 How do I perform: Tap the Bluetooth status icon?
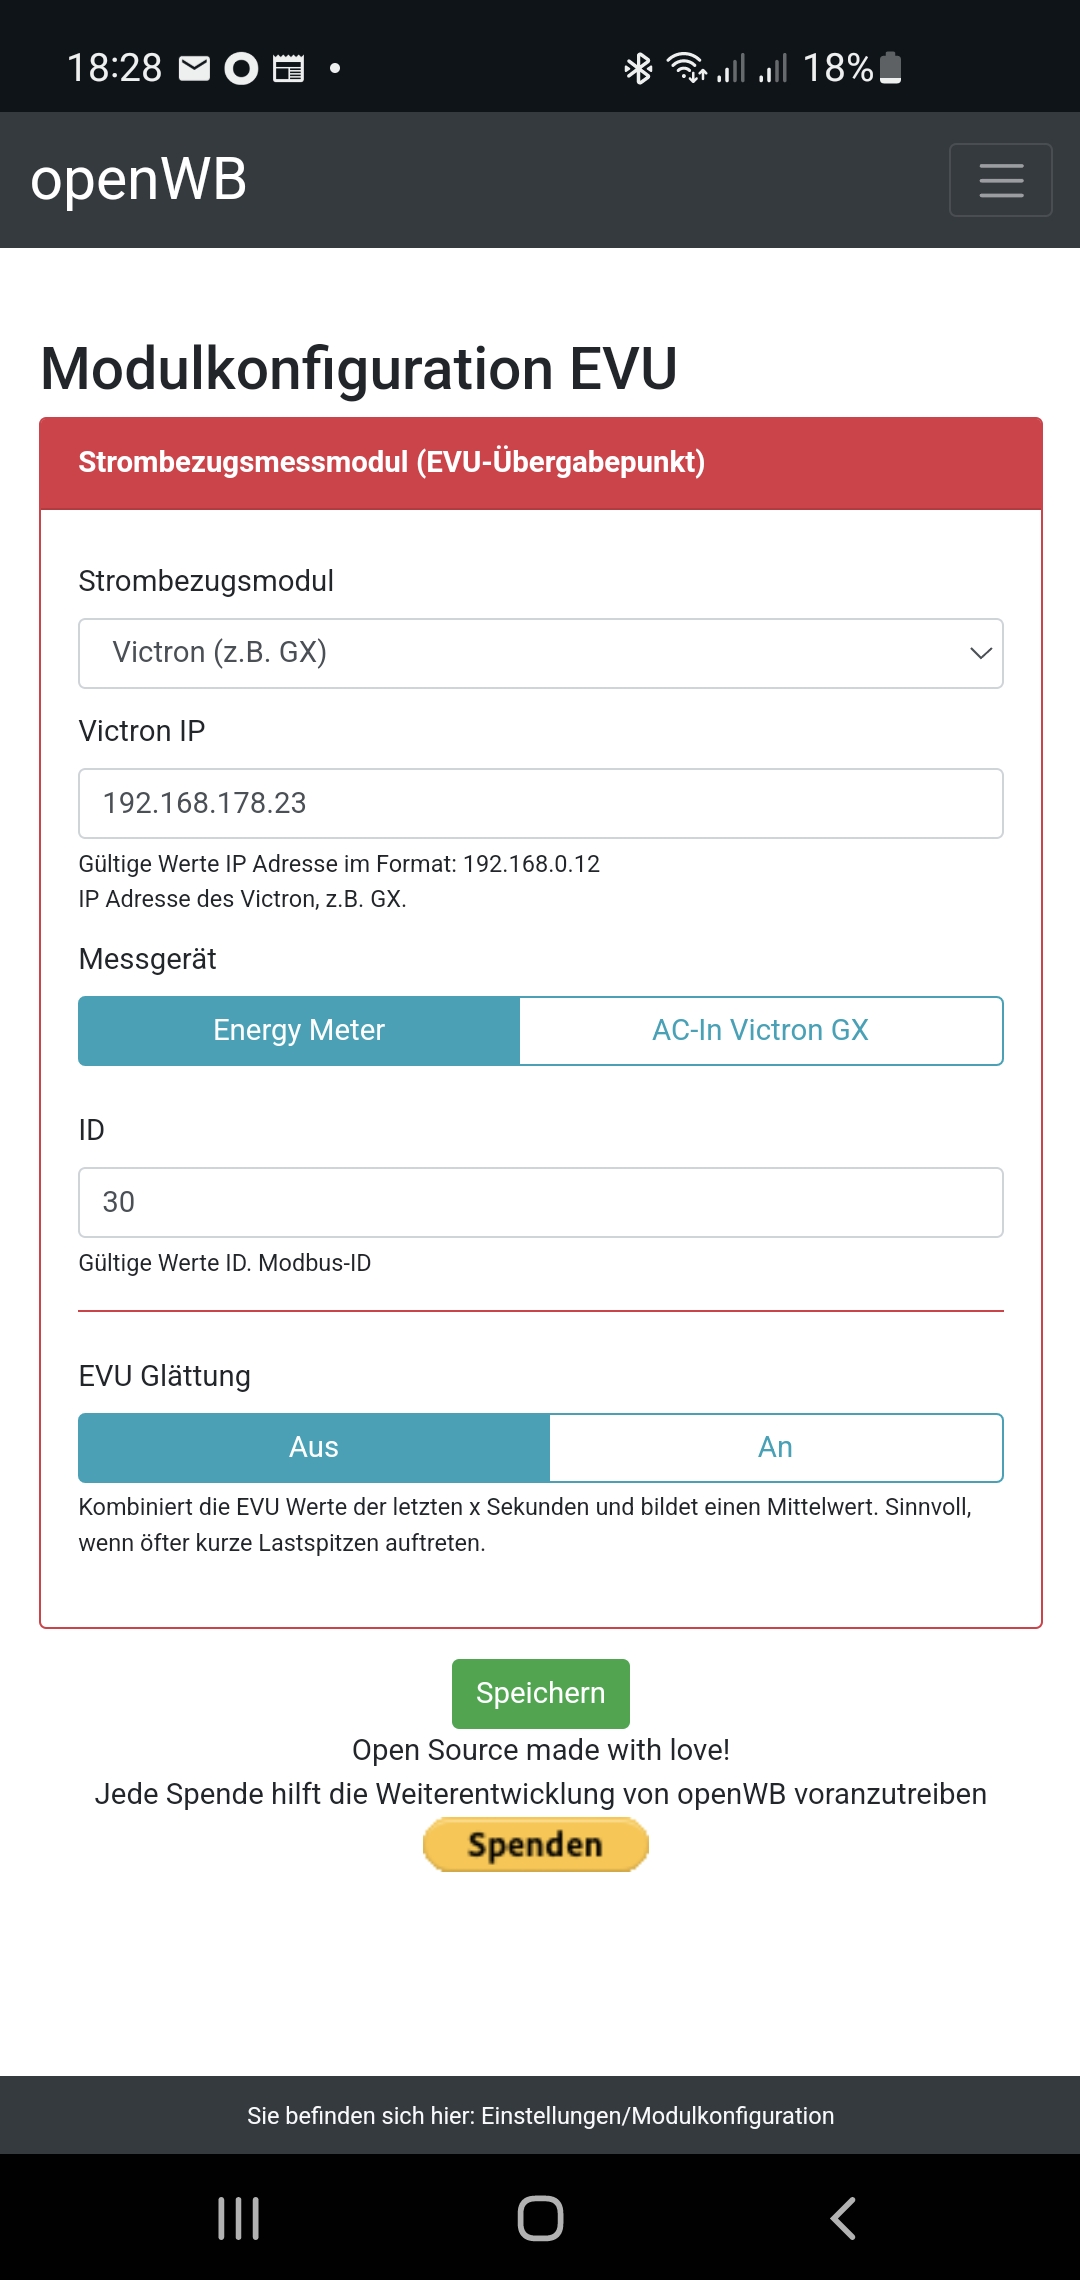638,68
